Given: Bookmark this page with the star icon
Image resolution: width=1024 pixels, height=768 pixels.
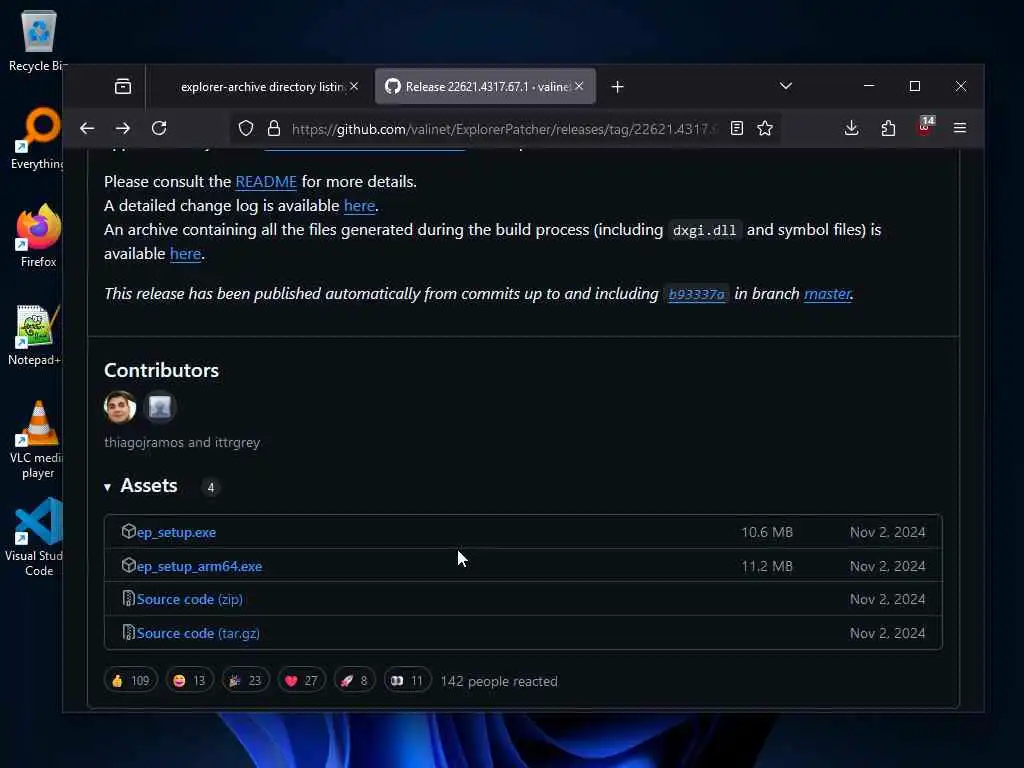Looking at the screenshot, I should point(765,128).
